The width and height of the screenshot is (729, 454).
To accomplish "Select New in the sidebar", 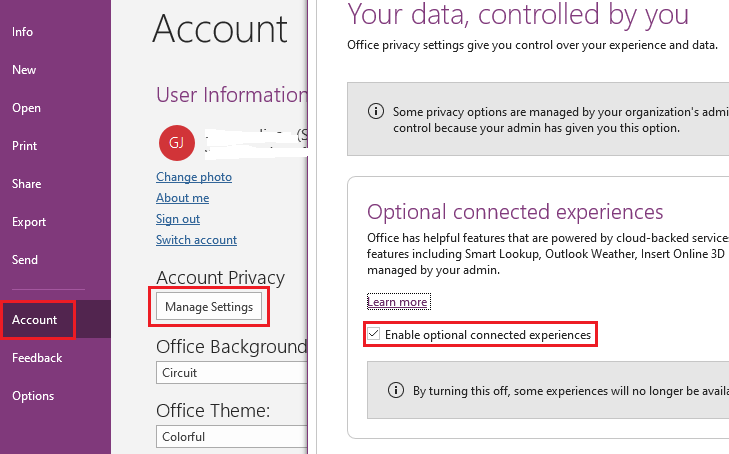I will (24, 70).
